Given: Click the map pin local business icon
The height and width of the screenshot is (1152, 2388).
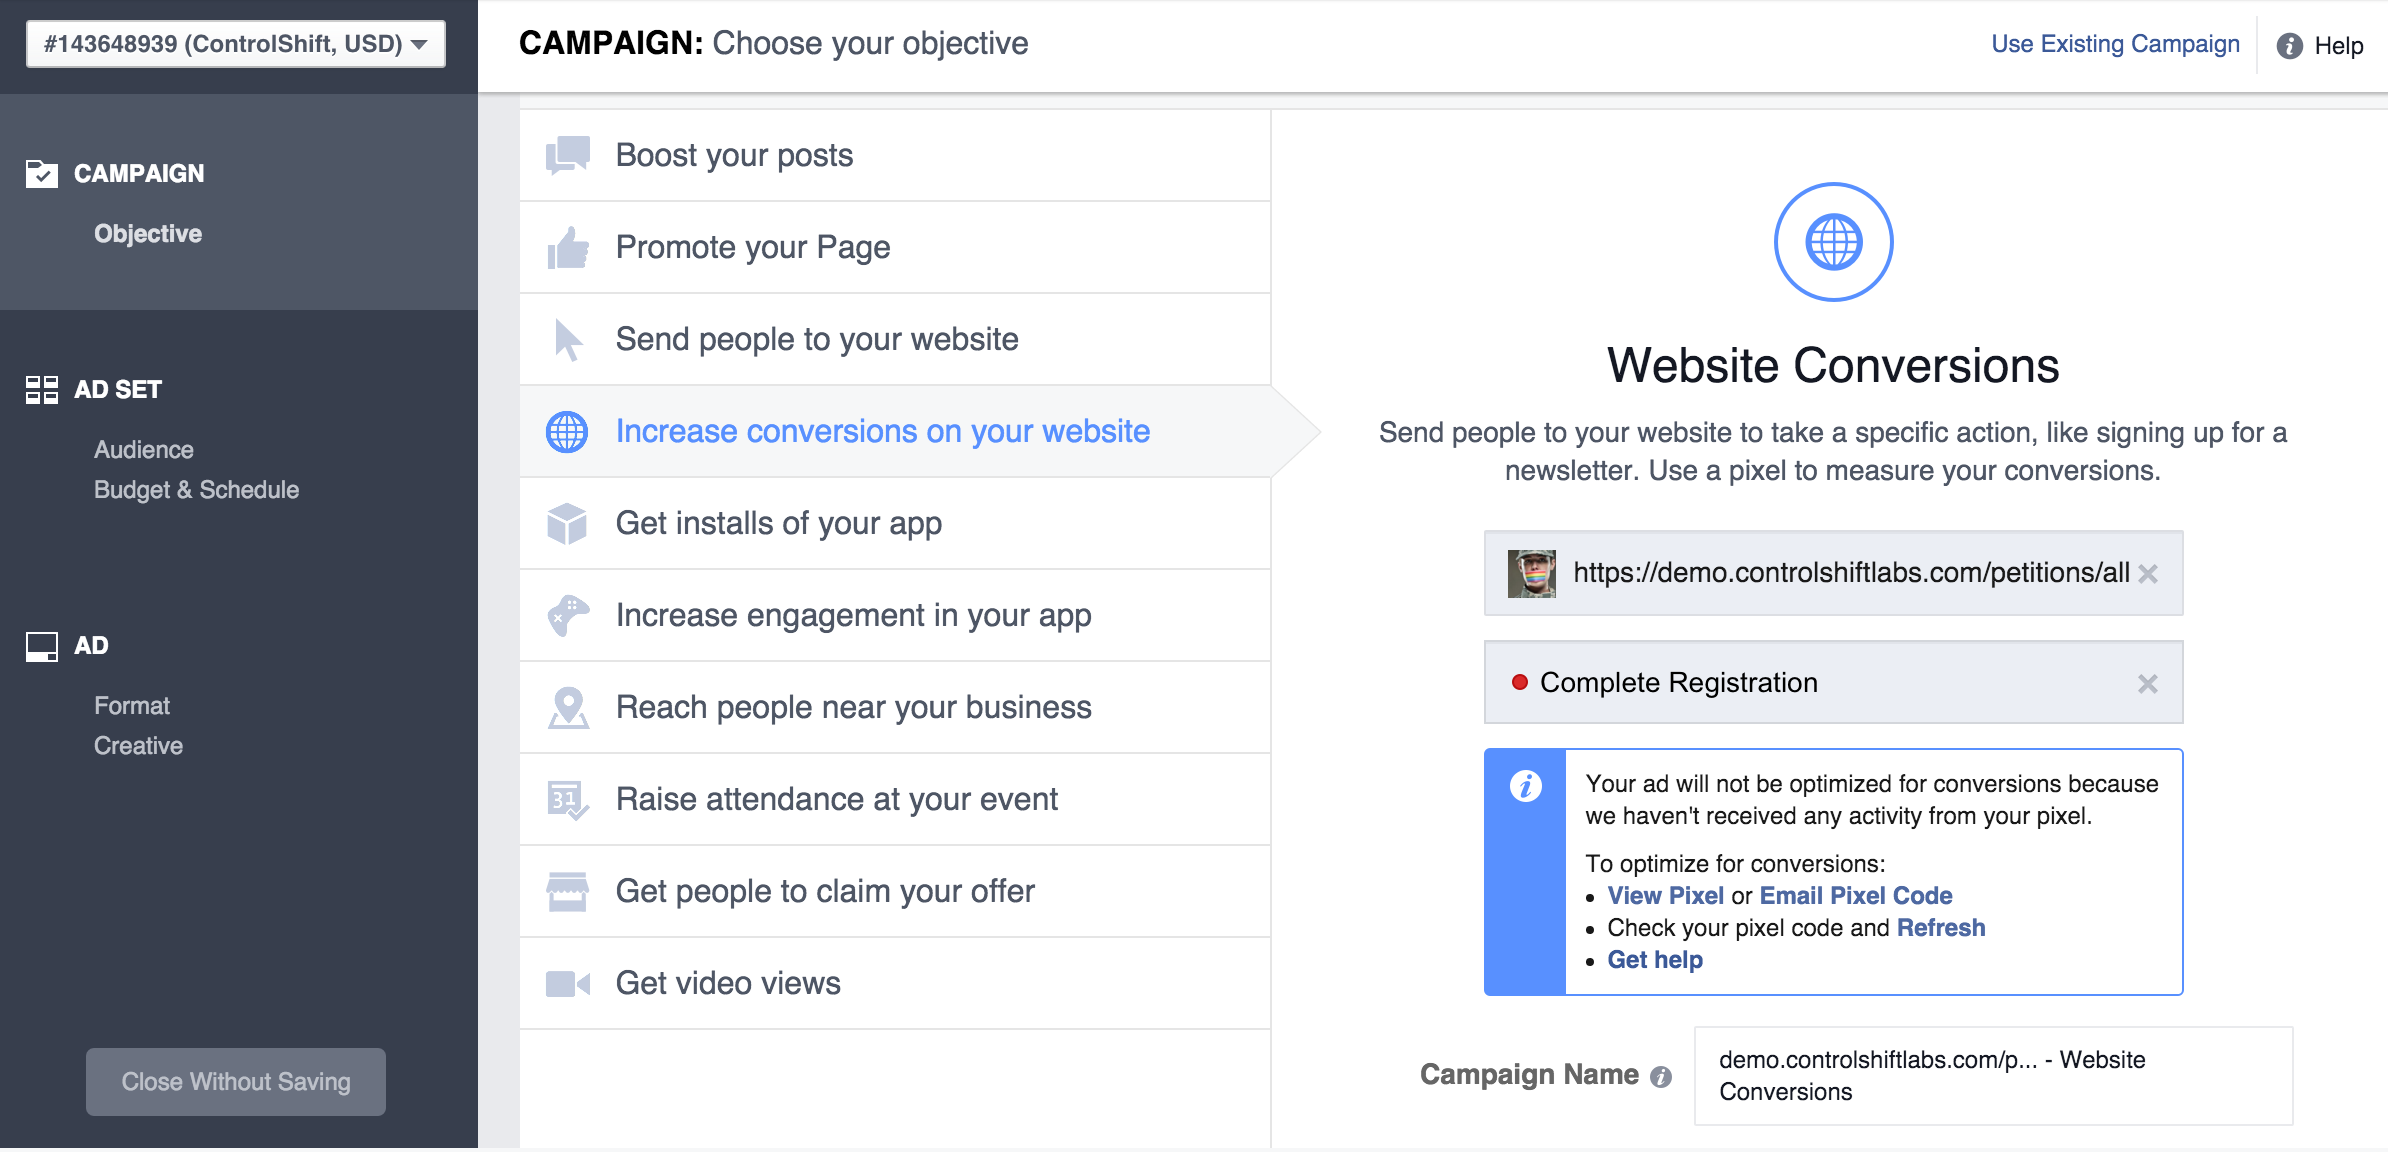Looking at the screenshot, I should [567, 707].
